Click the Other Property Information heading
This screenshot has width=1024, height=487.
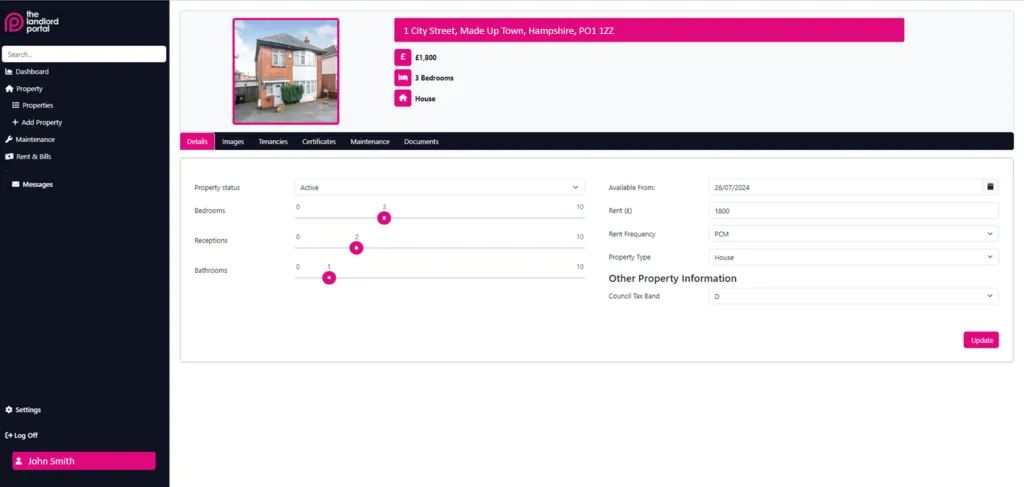point(673,279)
